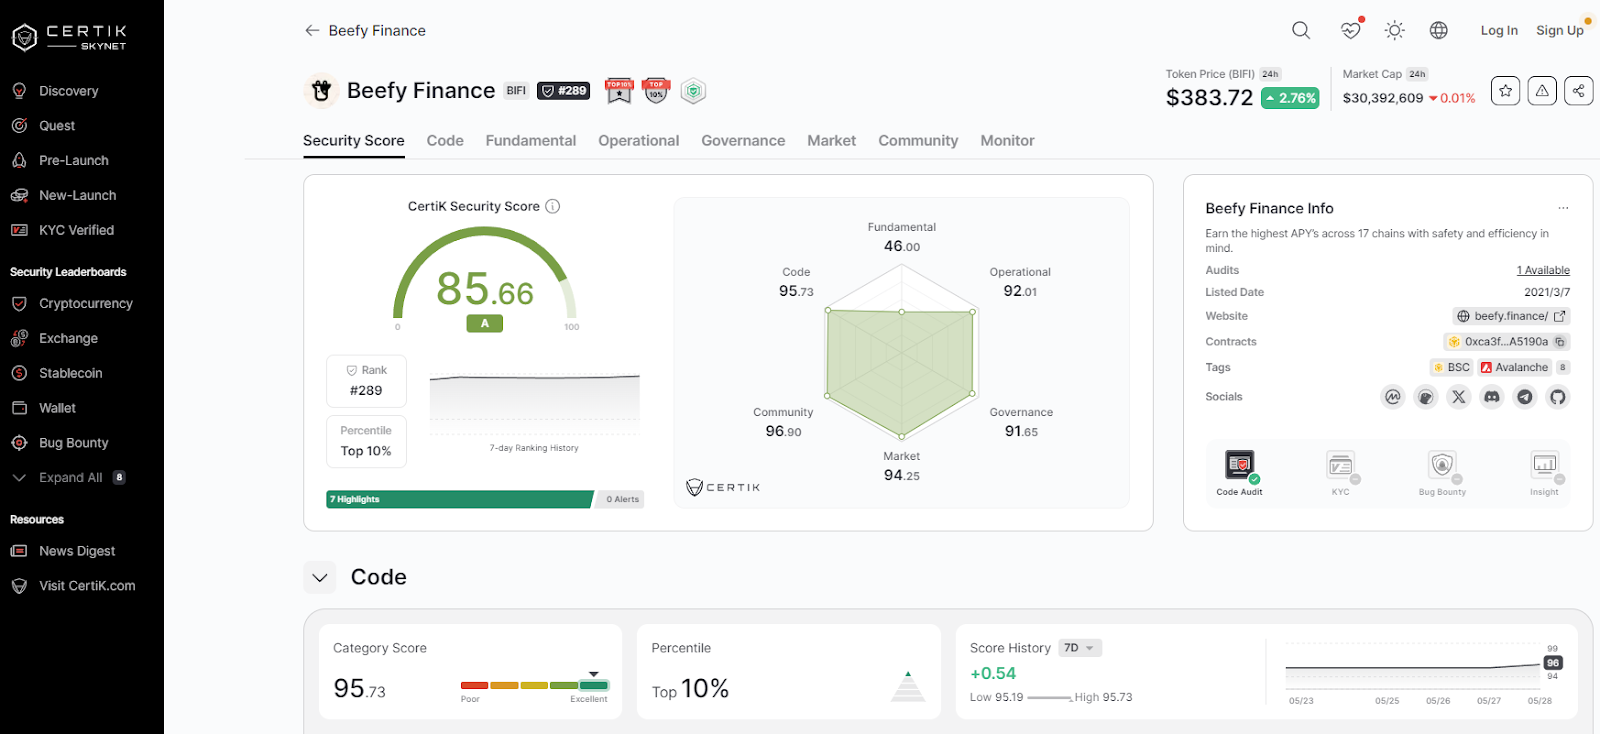This screenshot has width=1600, height=734.
Task: Click the alert triangle report icon
Action: [x=1542, y=91]
